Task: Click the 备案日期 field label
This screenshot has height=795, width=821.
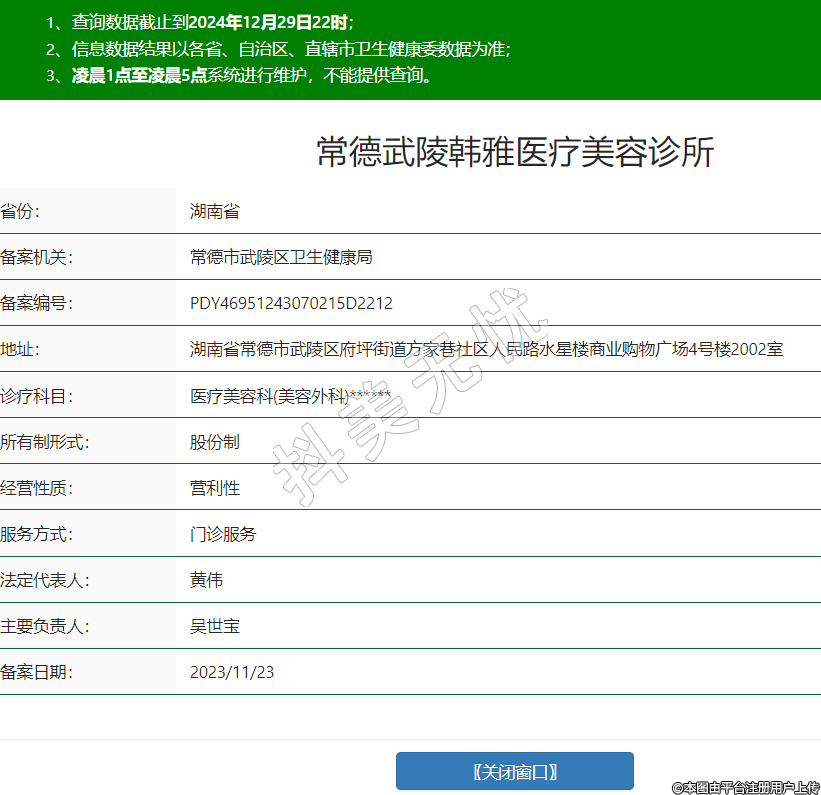Action: click(37, 673)
